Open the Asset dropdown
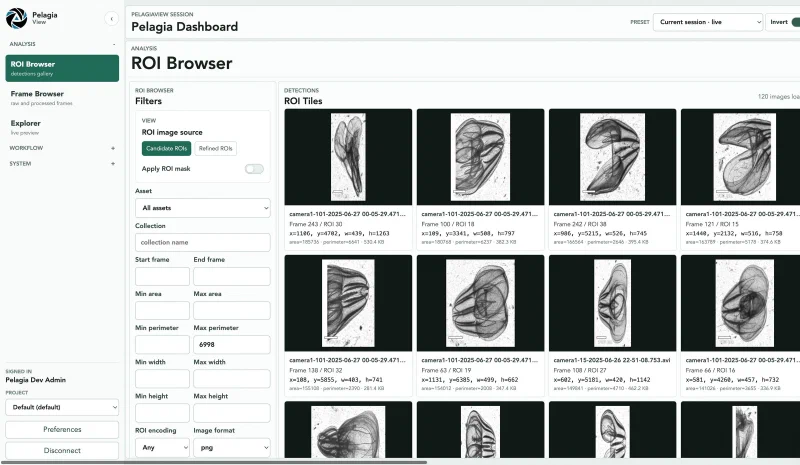The width and height of the screenshot is (800, 465). click(203, 208)
